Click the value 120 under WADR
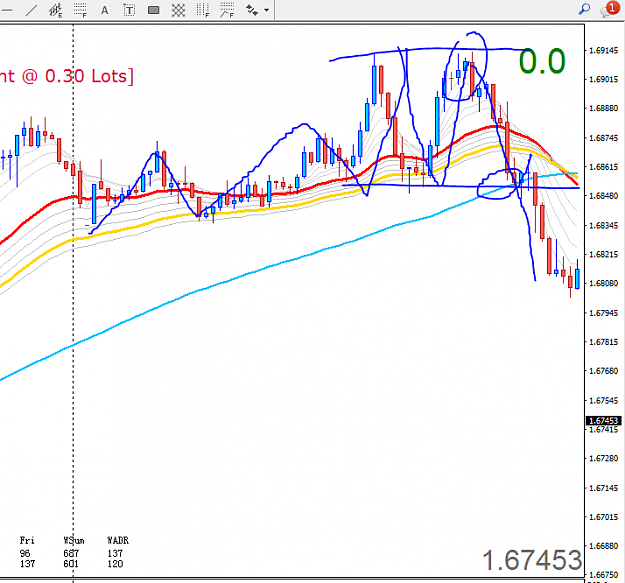Viewport: 625px width, 583px height. click(x=115, y=564)
